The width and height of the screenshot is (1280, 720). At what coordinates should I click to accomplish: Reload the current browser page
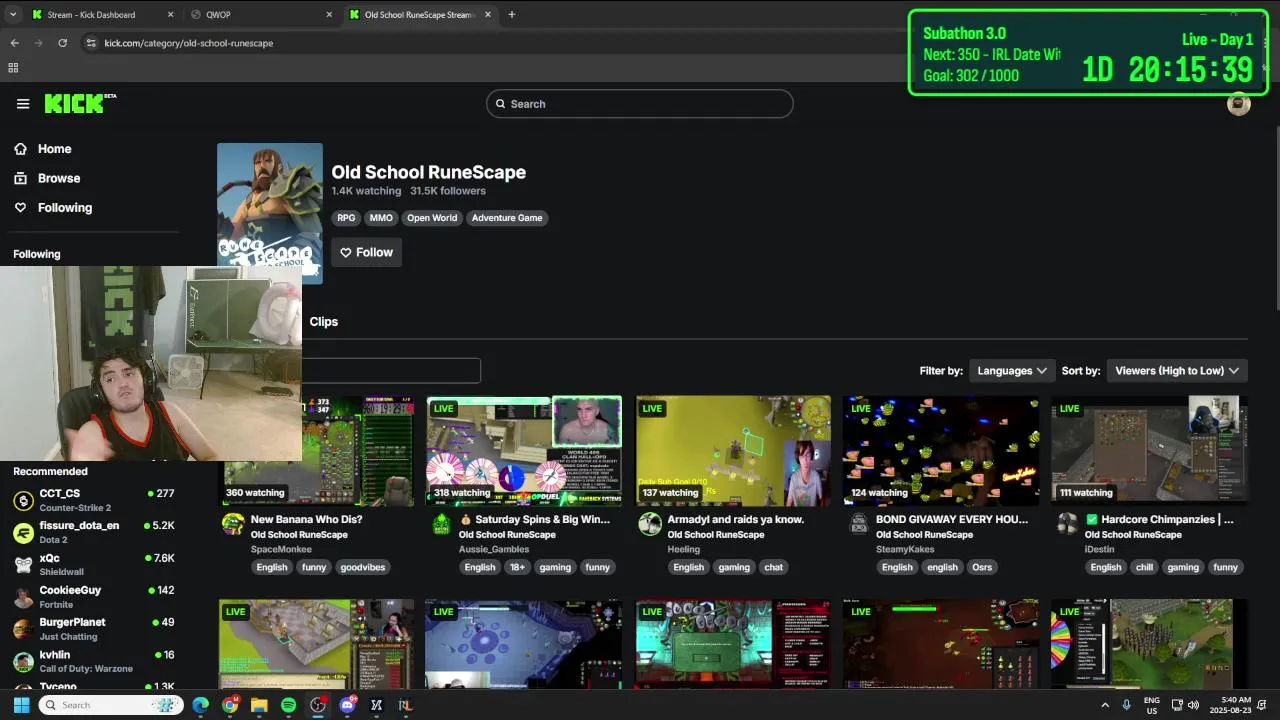(x=62, y=43)
